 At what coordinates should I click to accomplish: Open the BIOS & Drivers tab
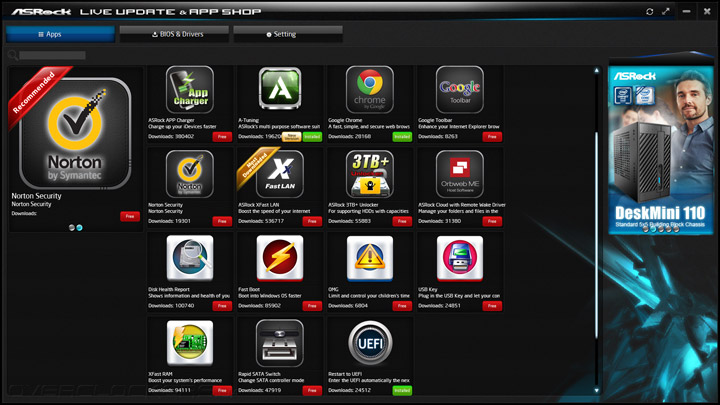tap(174, 34)
